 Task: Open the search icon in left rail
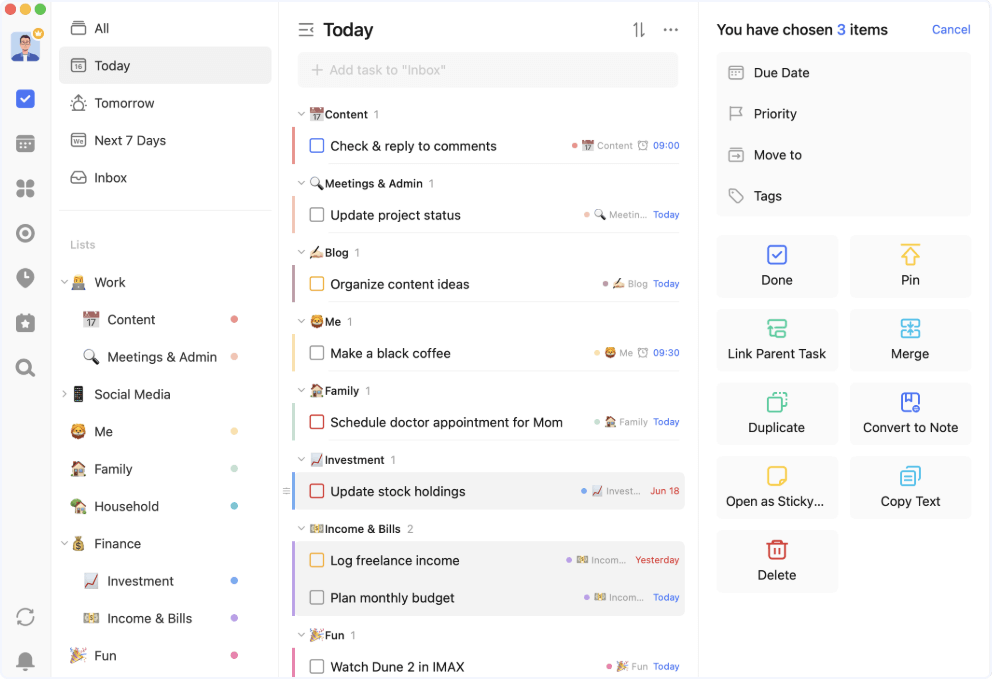pyautogui.click(x=26, y=368)
